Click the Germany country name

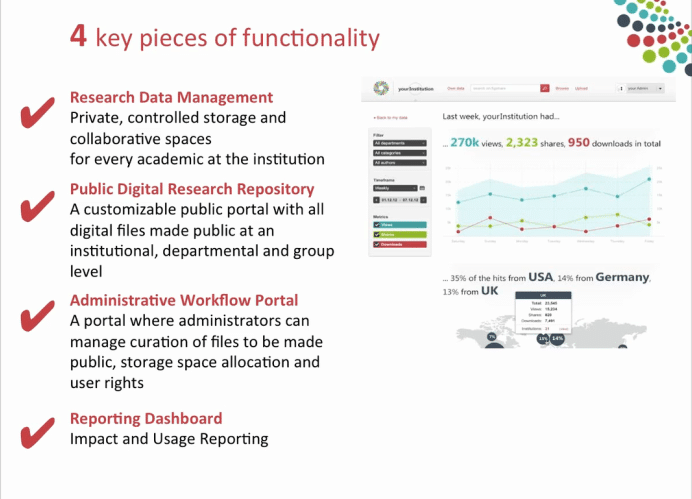coord(622,277)
